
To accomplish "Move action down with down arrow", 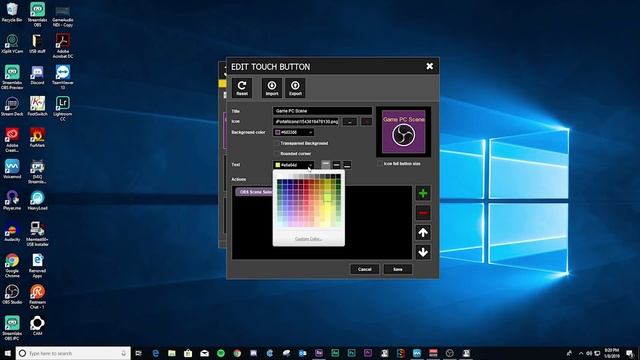I will pyautogui.click(x=423, y=252).
